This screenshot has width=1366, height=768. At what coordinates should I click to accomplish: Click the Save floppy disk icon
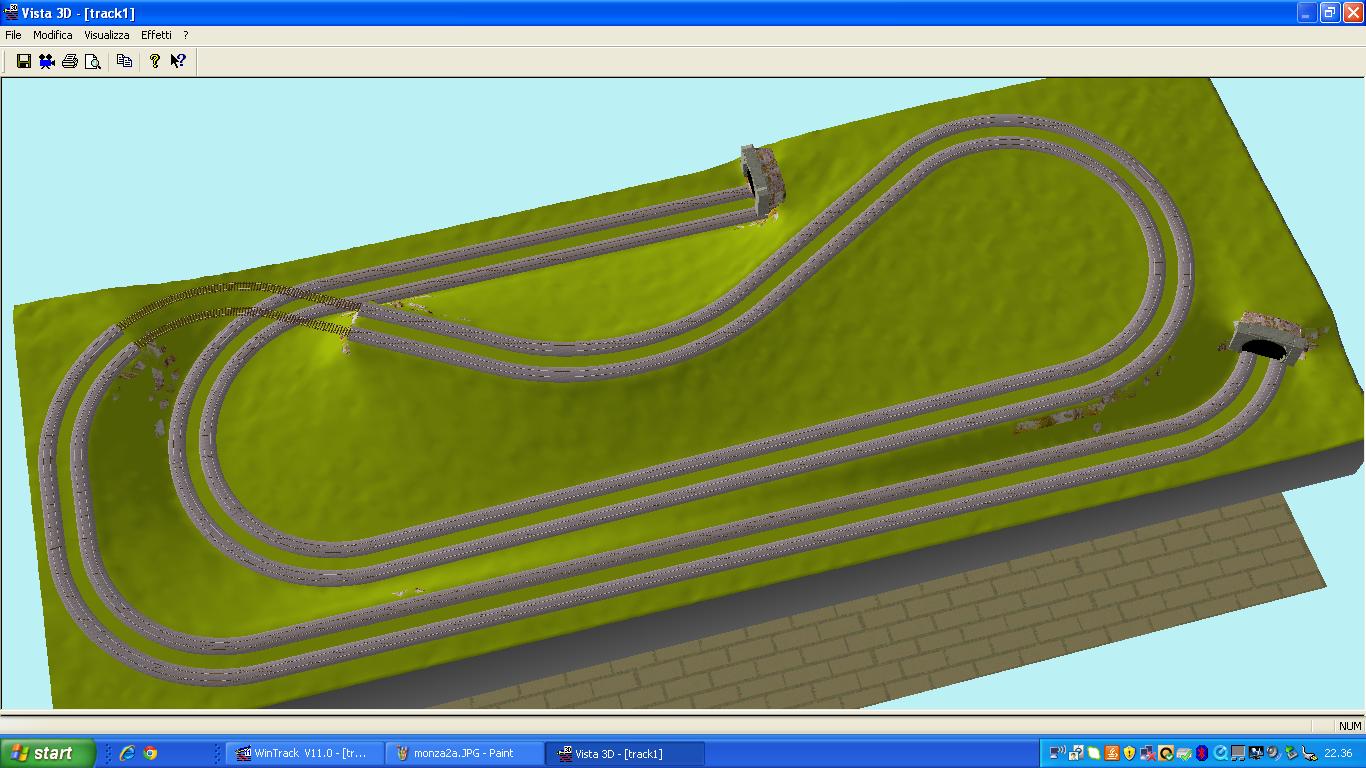[x=24, y=61]
